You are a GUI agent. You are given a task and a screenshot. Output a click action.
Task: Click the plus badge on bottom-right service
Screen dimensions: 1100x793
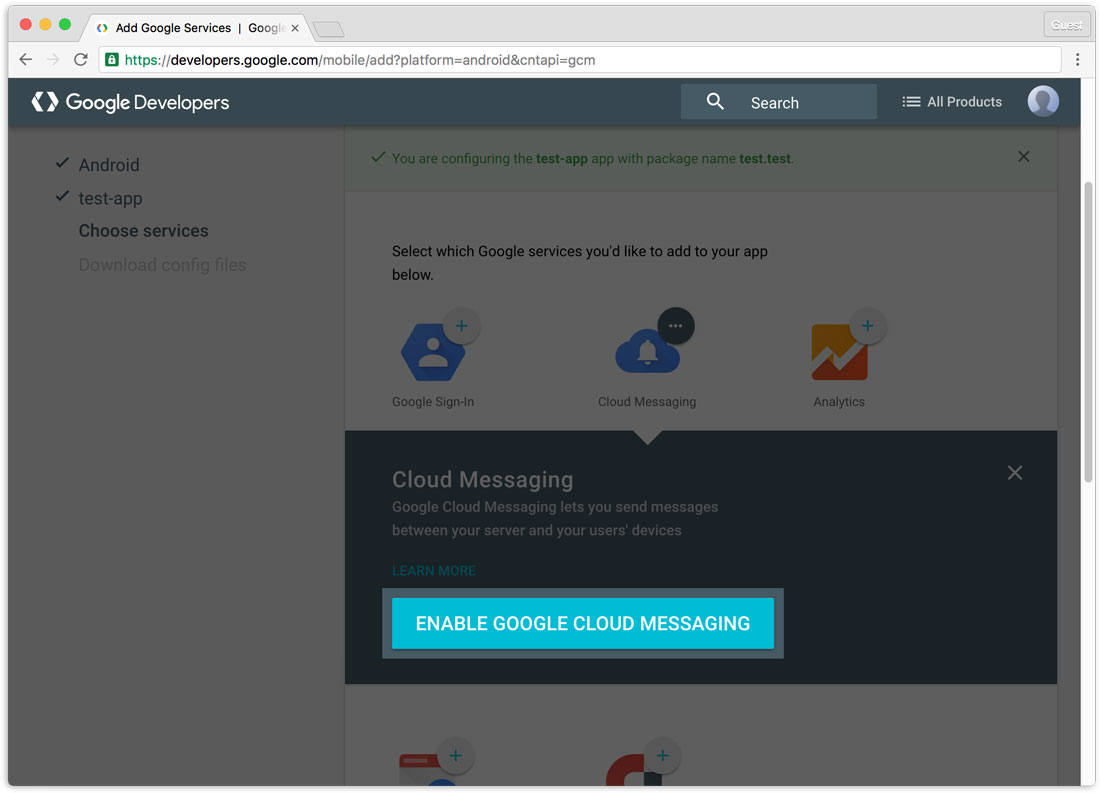coord(662,756)
